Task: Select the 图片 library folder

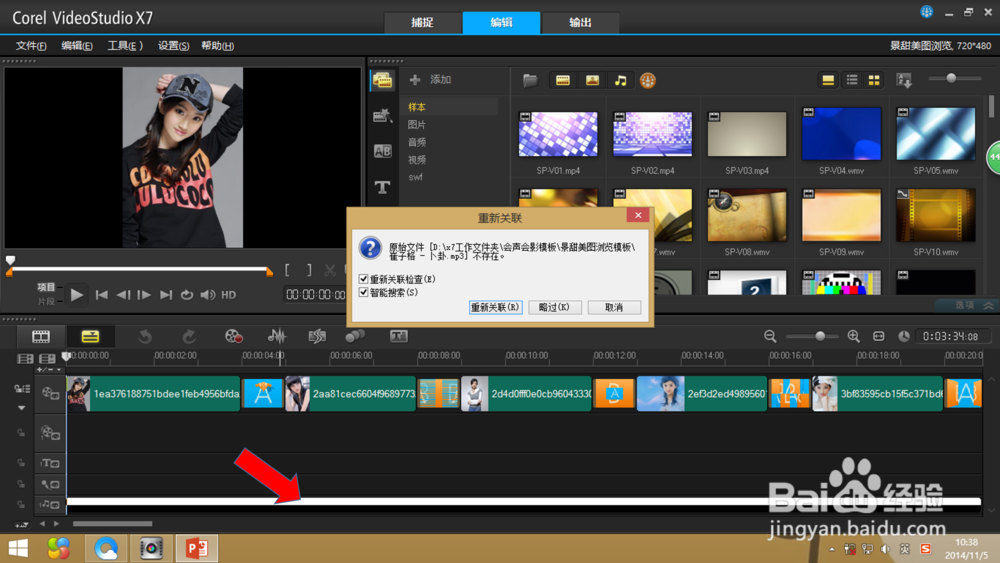Action: (x=417, y=124)
